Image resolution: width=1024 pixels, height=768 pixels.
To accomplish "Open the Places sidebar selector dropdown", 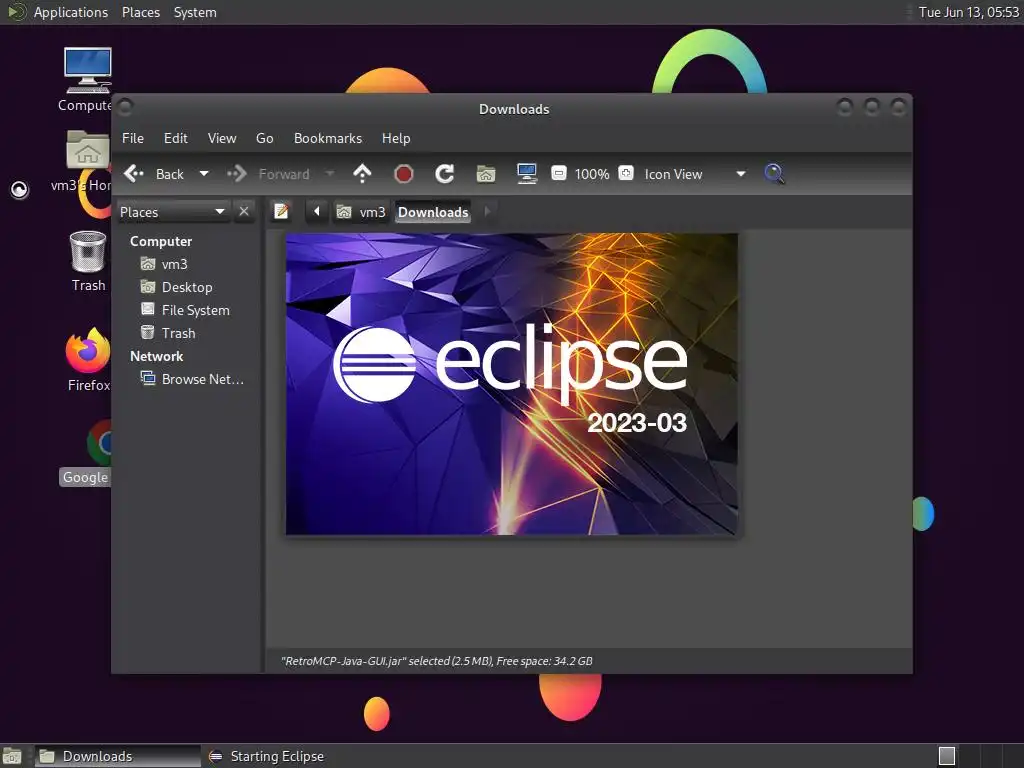I will coord(172,212).
